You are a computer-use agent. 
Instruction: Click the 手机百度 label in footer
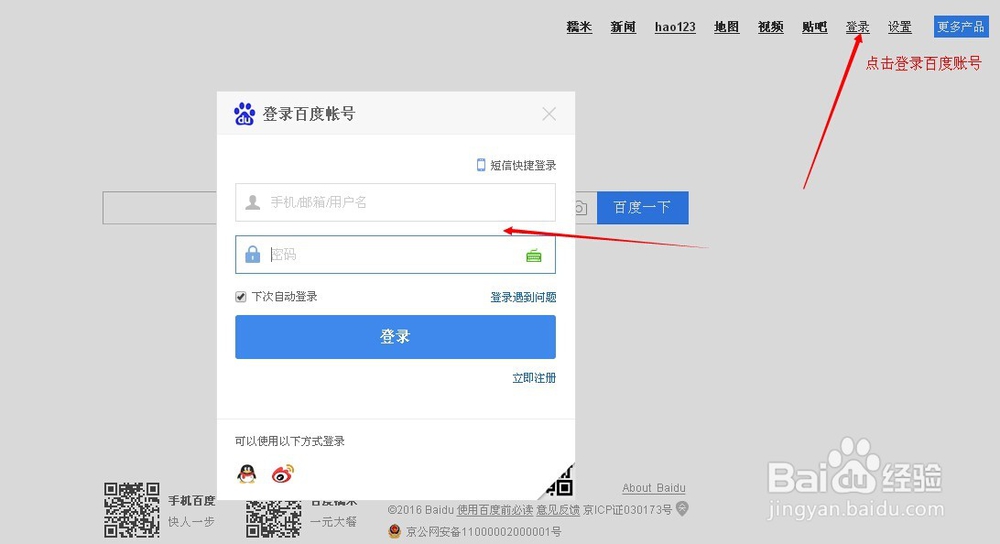coord(191,501)
